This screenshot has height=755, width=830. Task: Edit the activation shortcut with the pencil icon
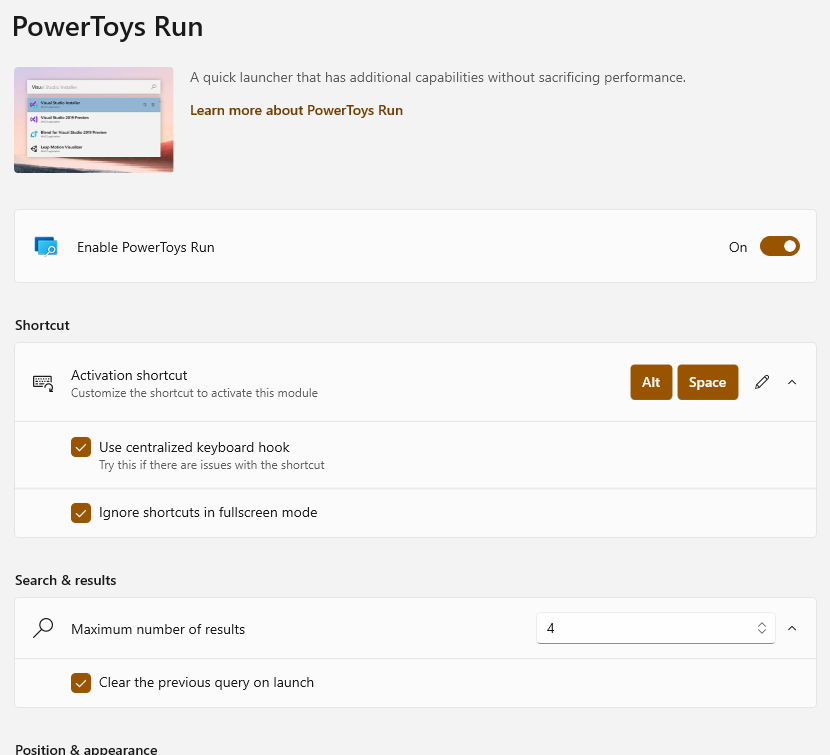(762, 382)
